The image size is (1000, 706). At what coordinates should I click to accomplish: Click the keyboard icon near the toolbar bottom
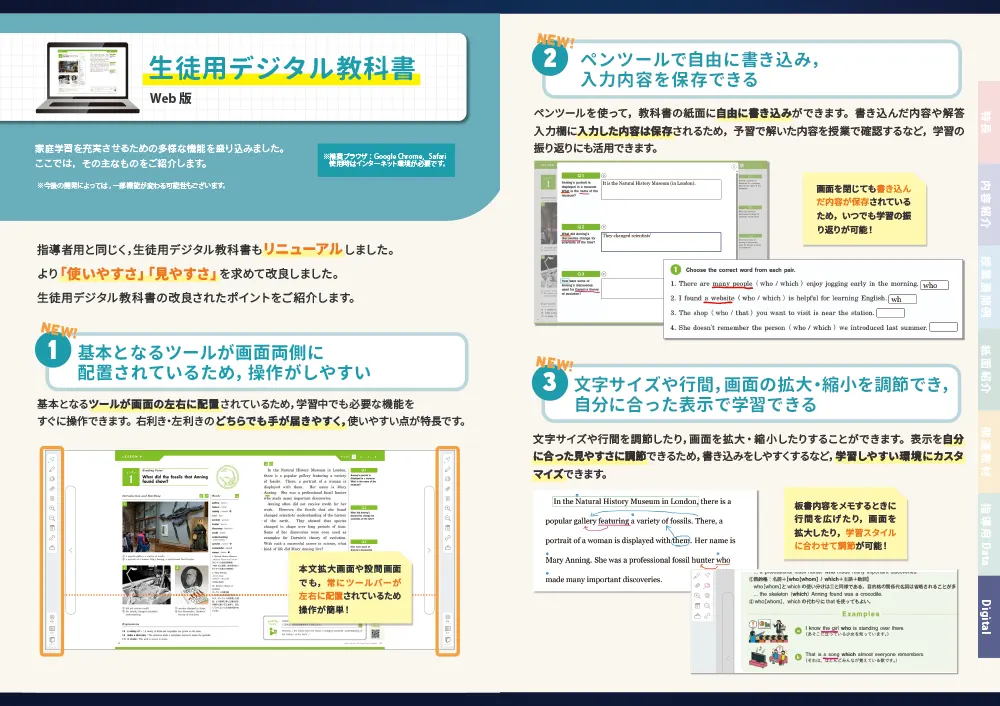52,628
